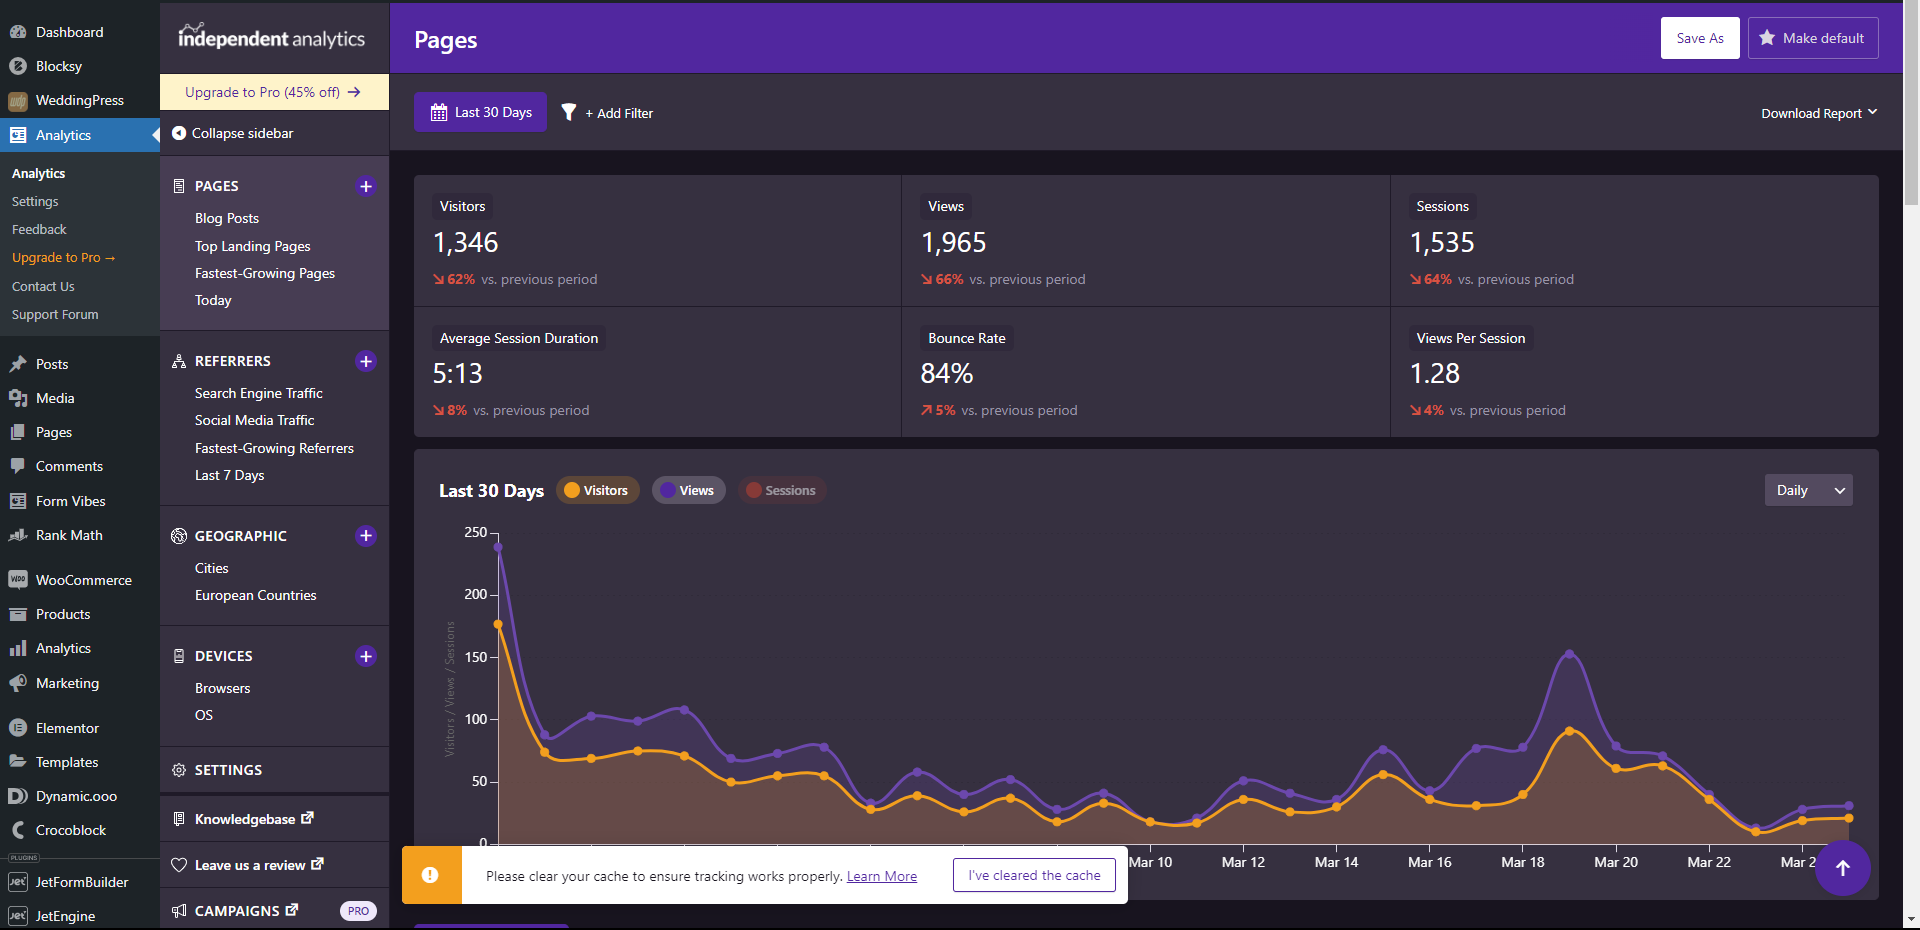
Task: Open WooCommerce in the WordPress admin menu
Action: [83, 580]
